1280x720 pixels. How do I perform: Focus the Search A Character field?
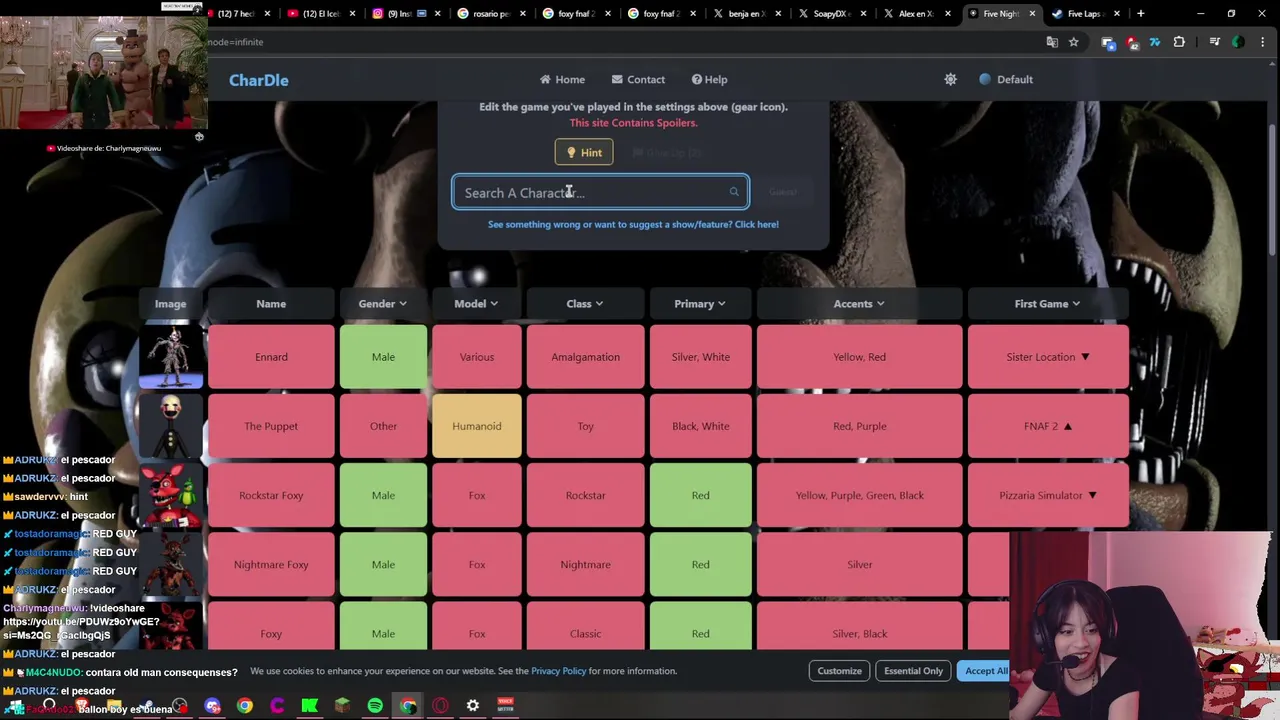(600, 192)
